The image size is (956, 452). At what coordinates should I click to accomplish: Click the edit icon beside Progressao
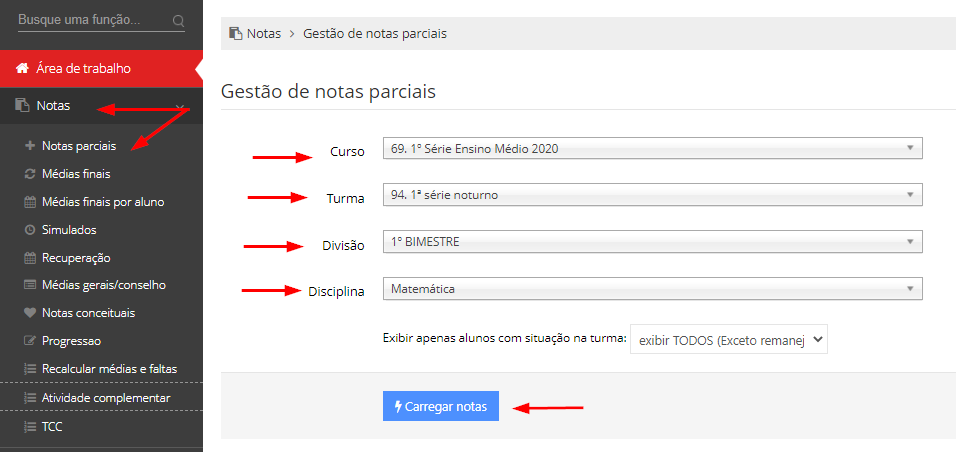click(29, 341)
